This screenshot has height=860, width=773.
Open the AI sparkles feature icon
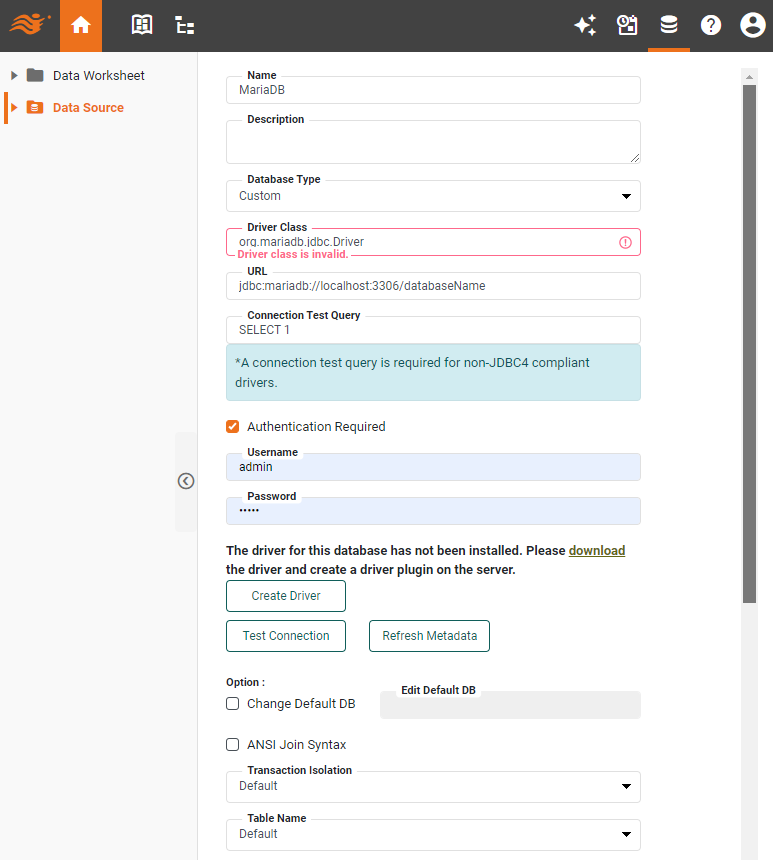585,25
